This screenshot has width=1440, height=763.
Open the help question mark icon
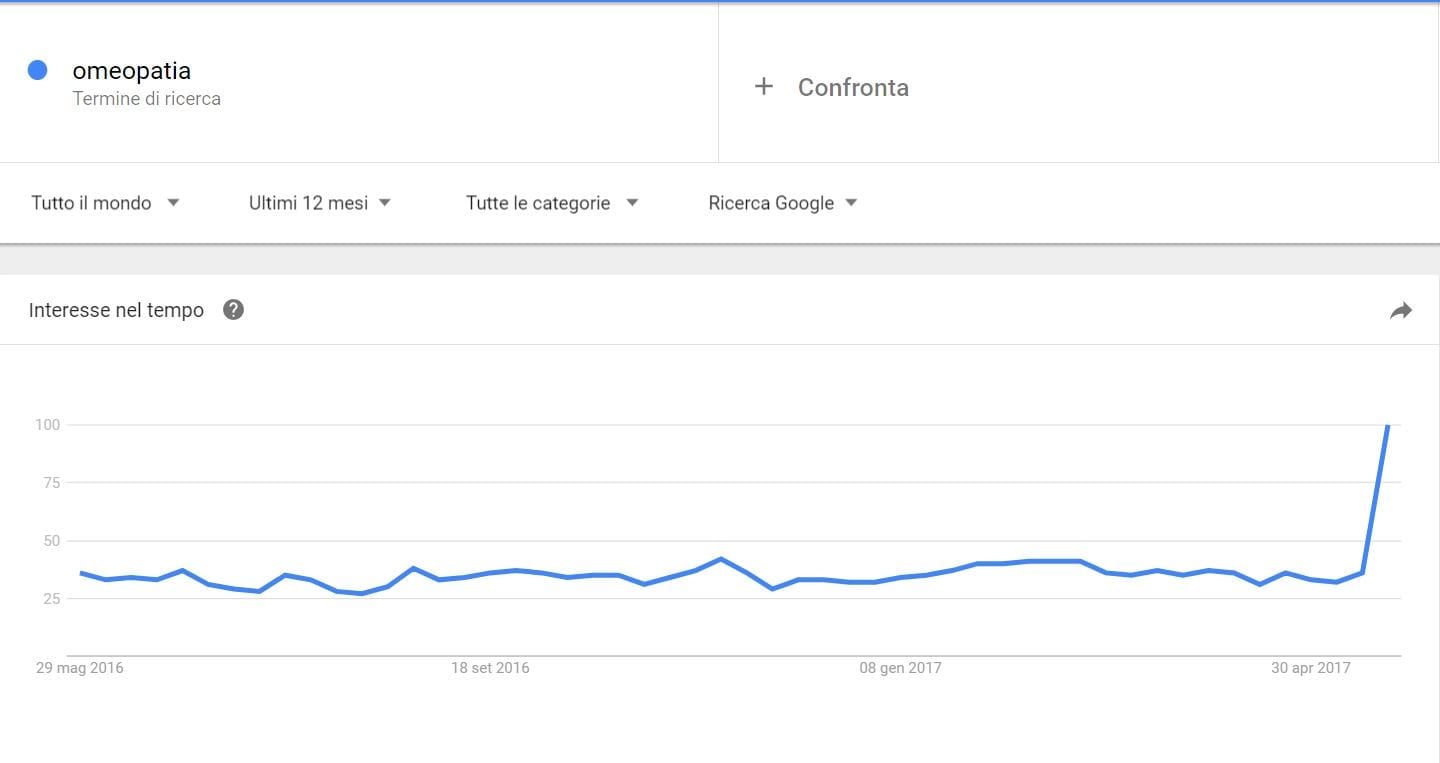coord(233,310)
